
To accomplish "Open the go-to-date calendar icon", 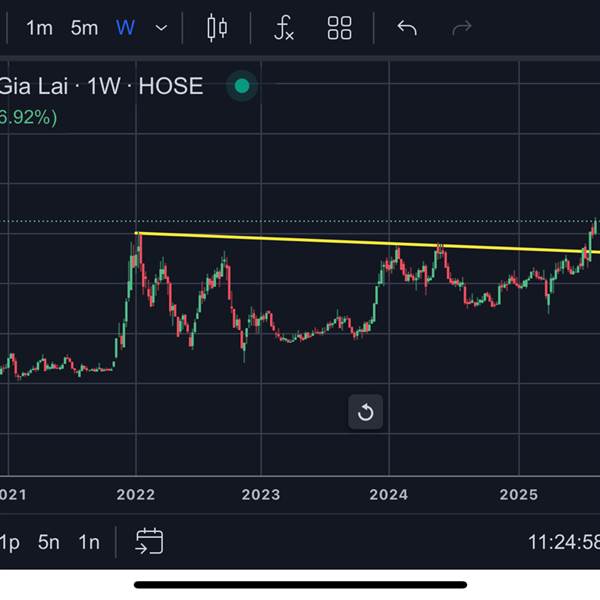I will (149, 541).
